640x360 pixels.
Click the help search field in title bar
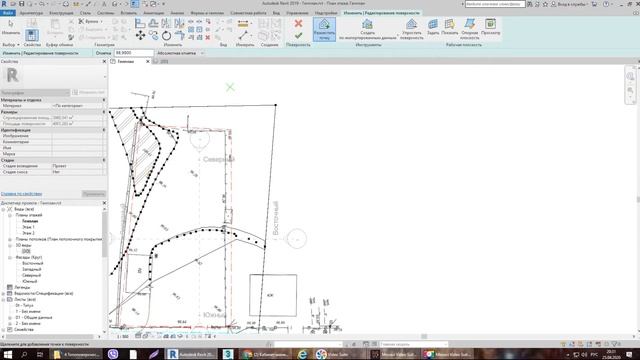point(495,4)
